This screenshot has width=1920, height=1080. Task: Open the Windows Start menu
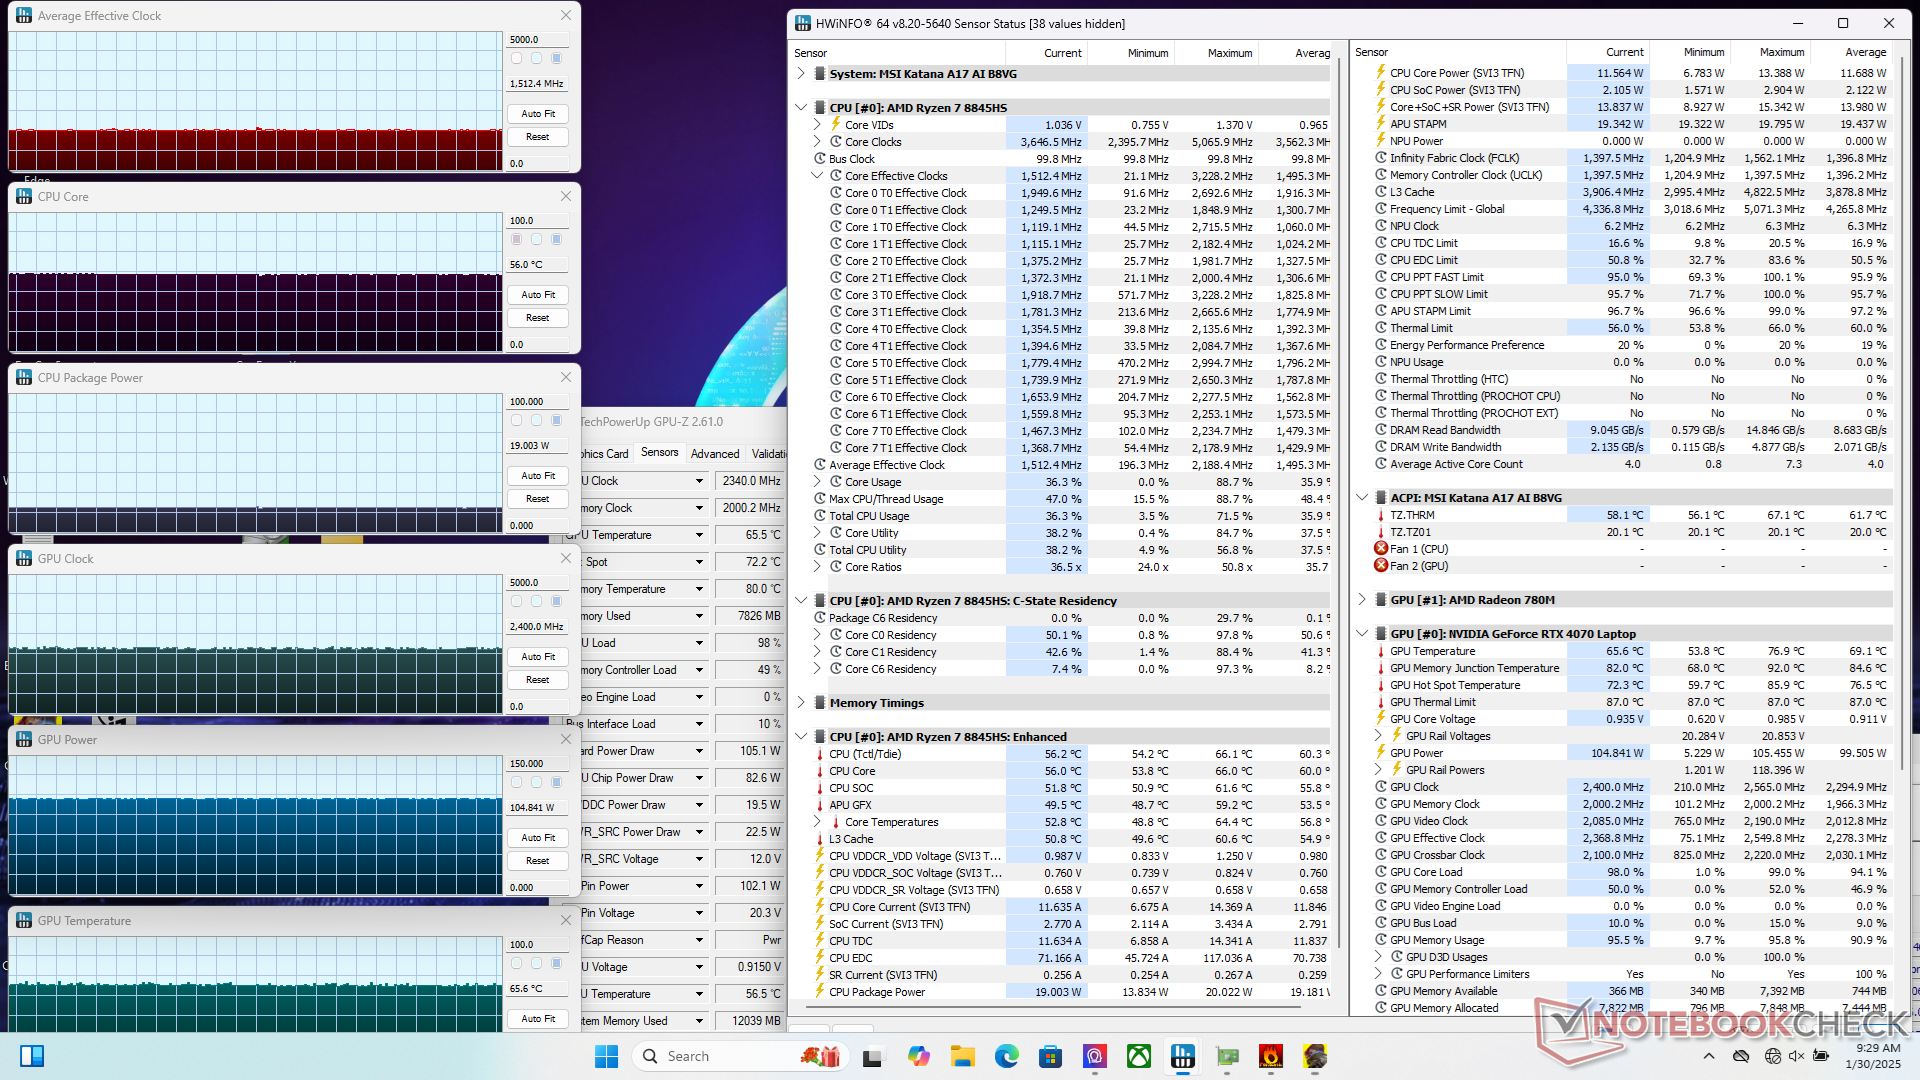tap(606, 1056)
